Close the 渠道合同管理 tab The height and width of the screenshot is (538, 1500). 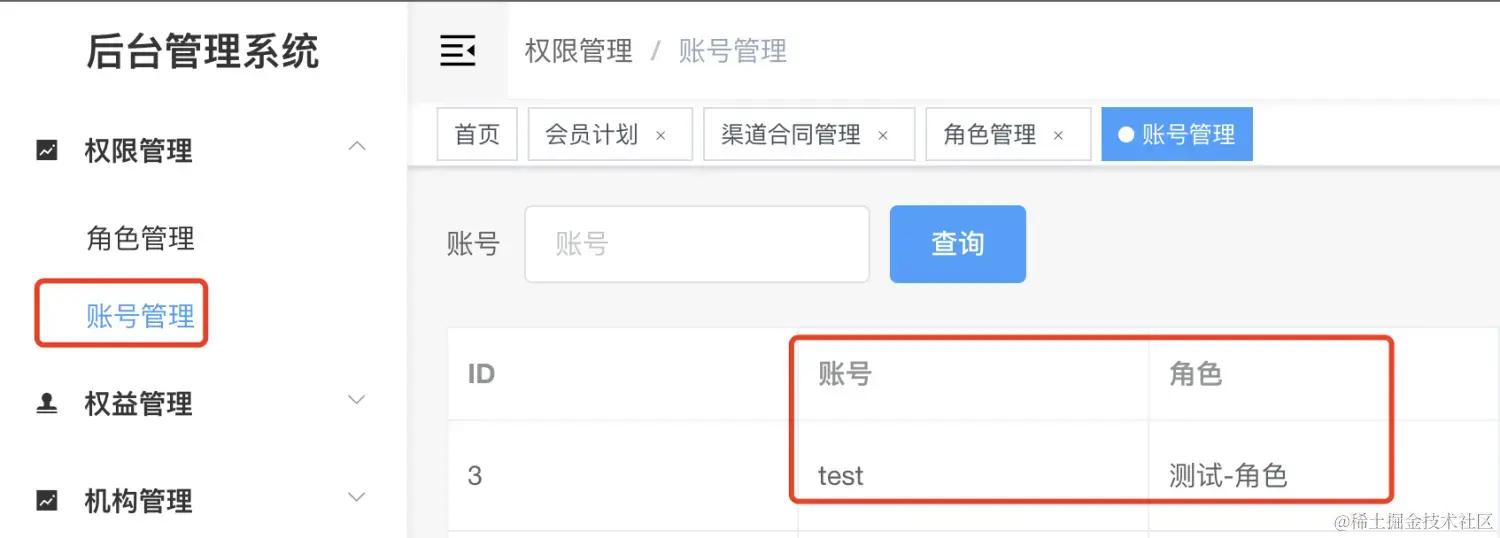[x=882, y=136]
